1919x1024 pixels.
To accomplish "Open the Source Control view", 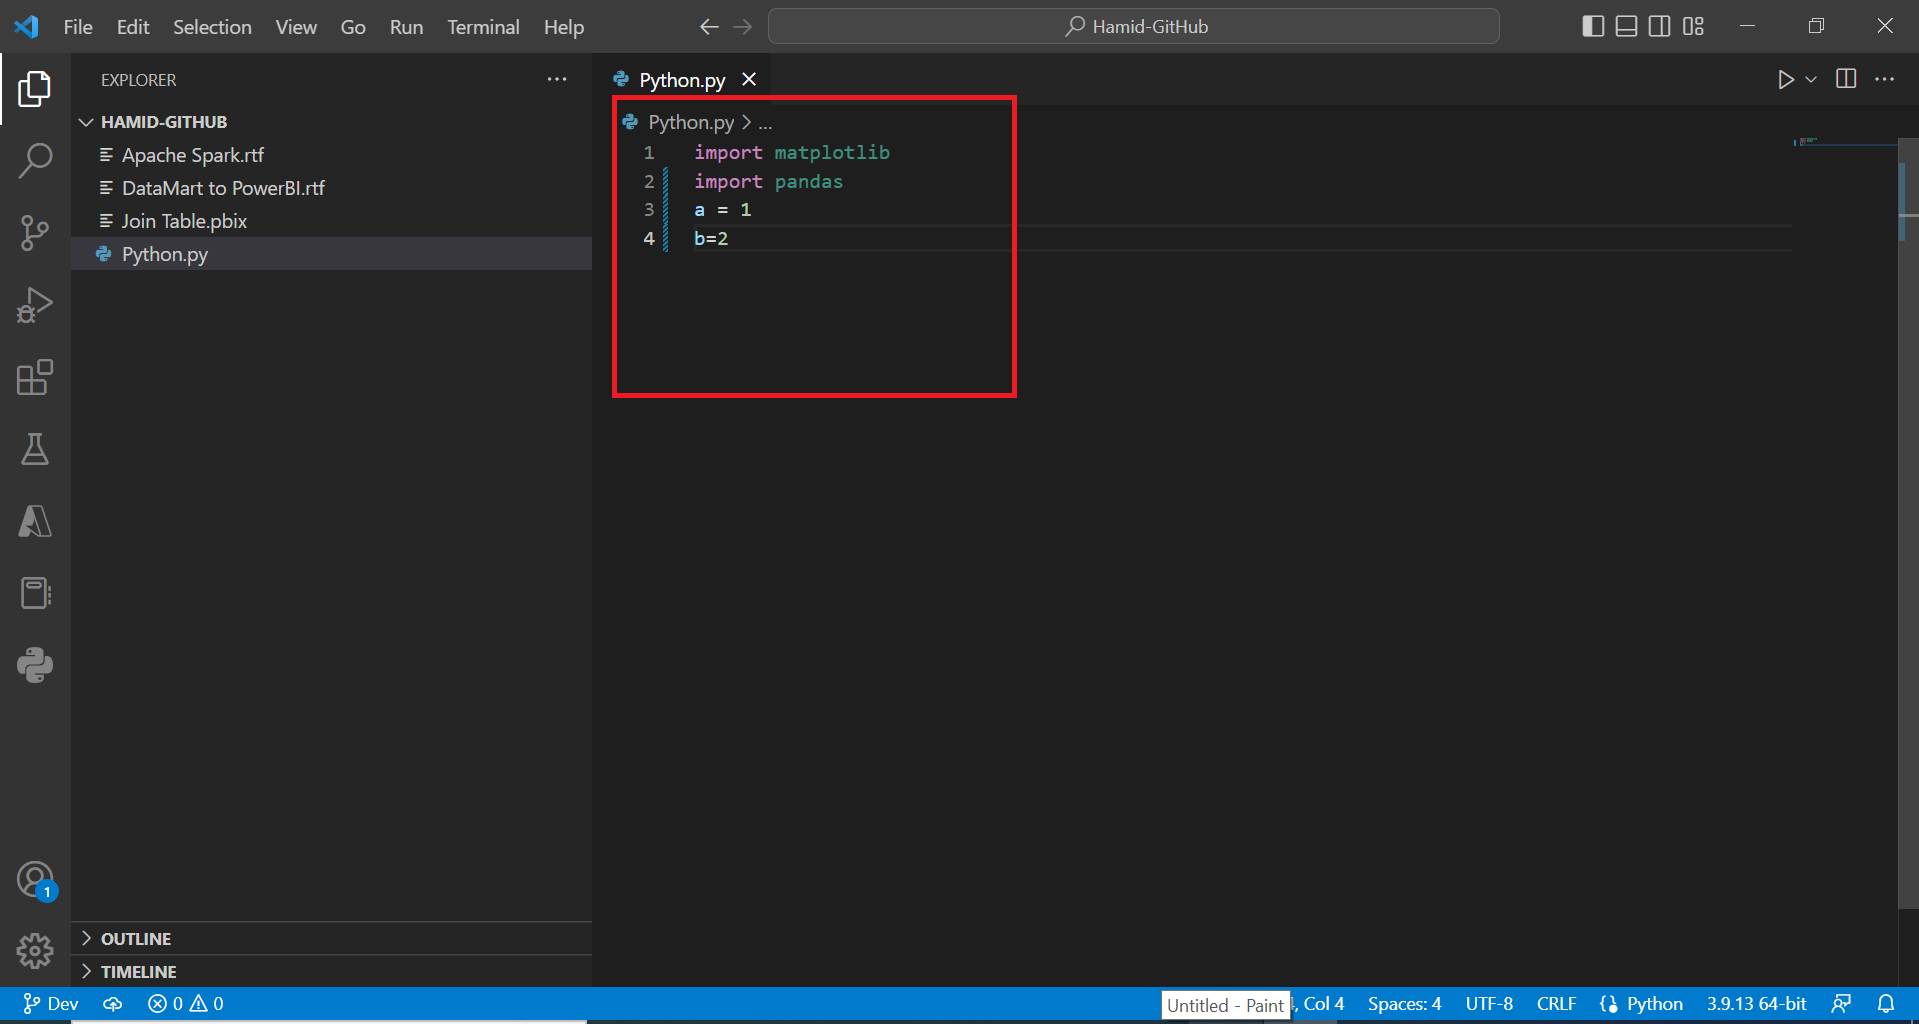I will pos(35,232).
